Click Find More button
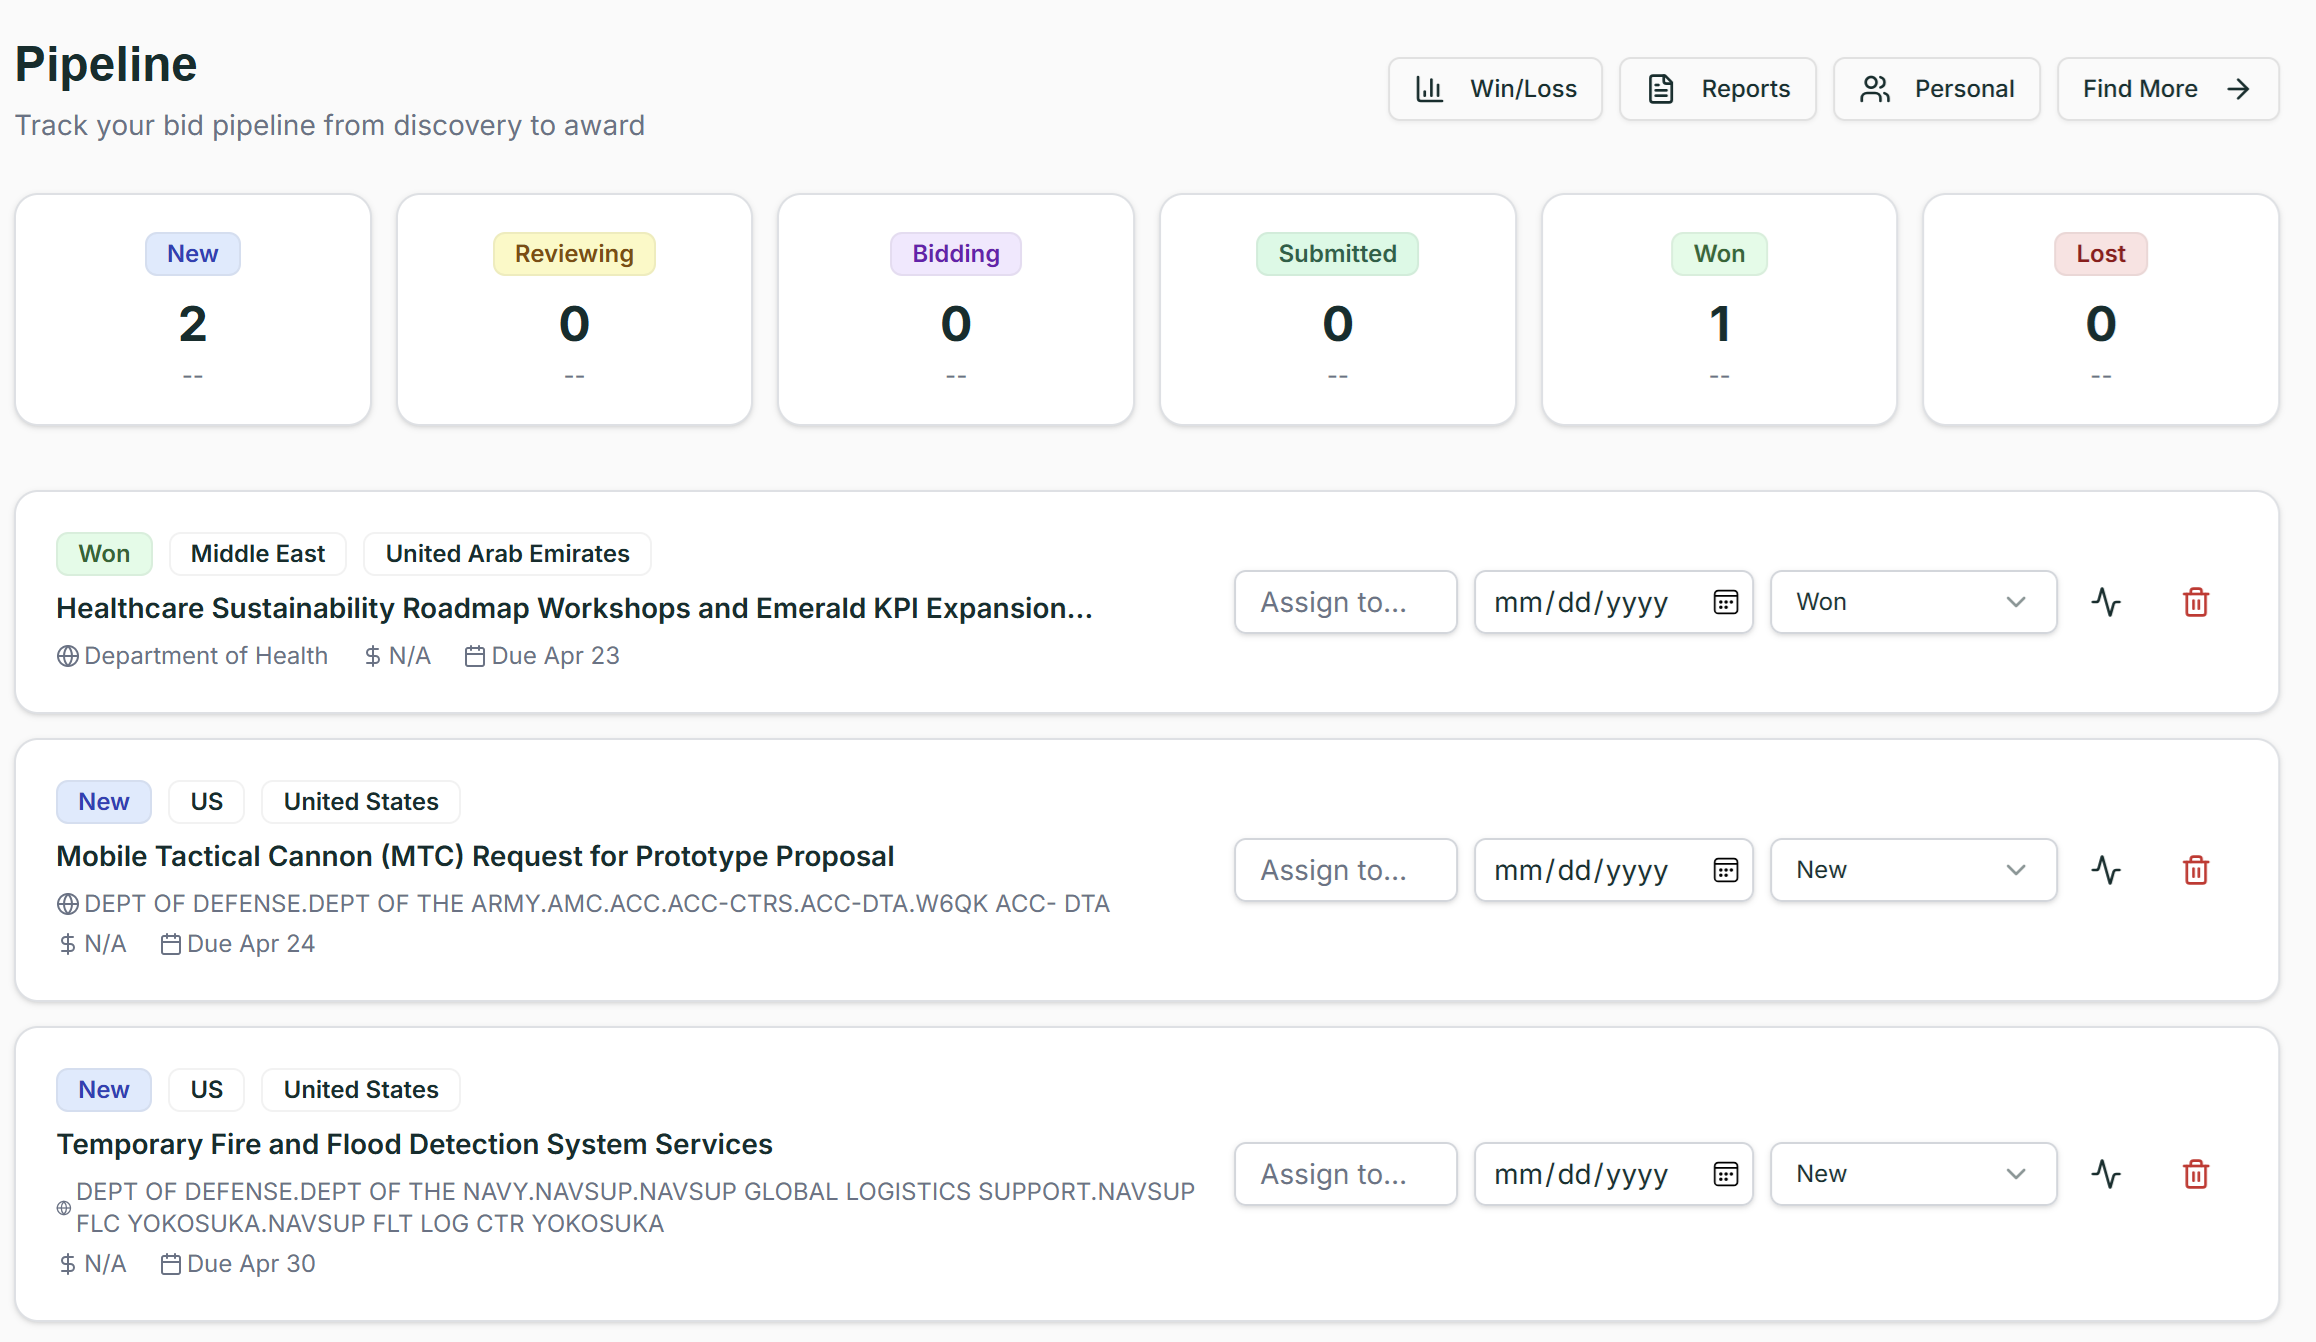The width and height of the screenshot is (2316, 1342). tap(2167, 89)
